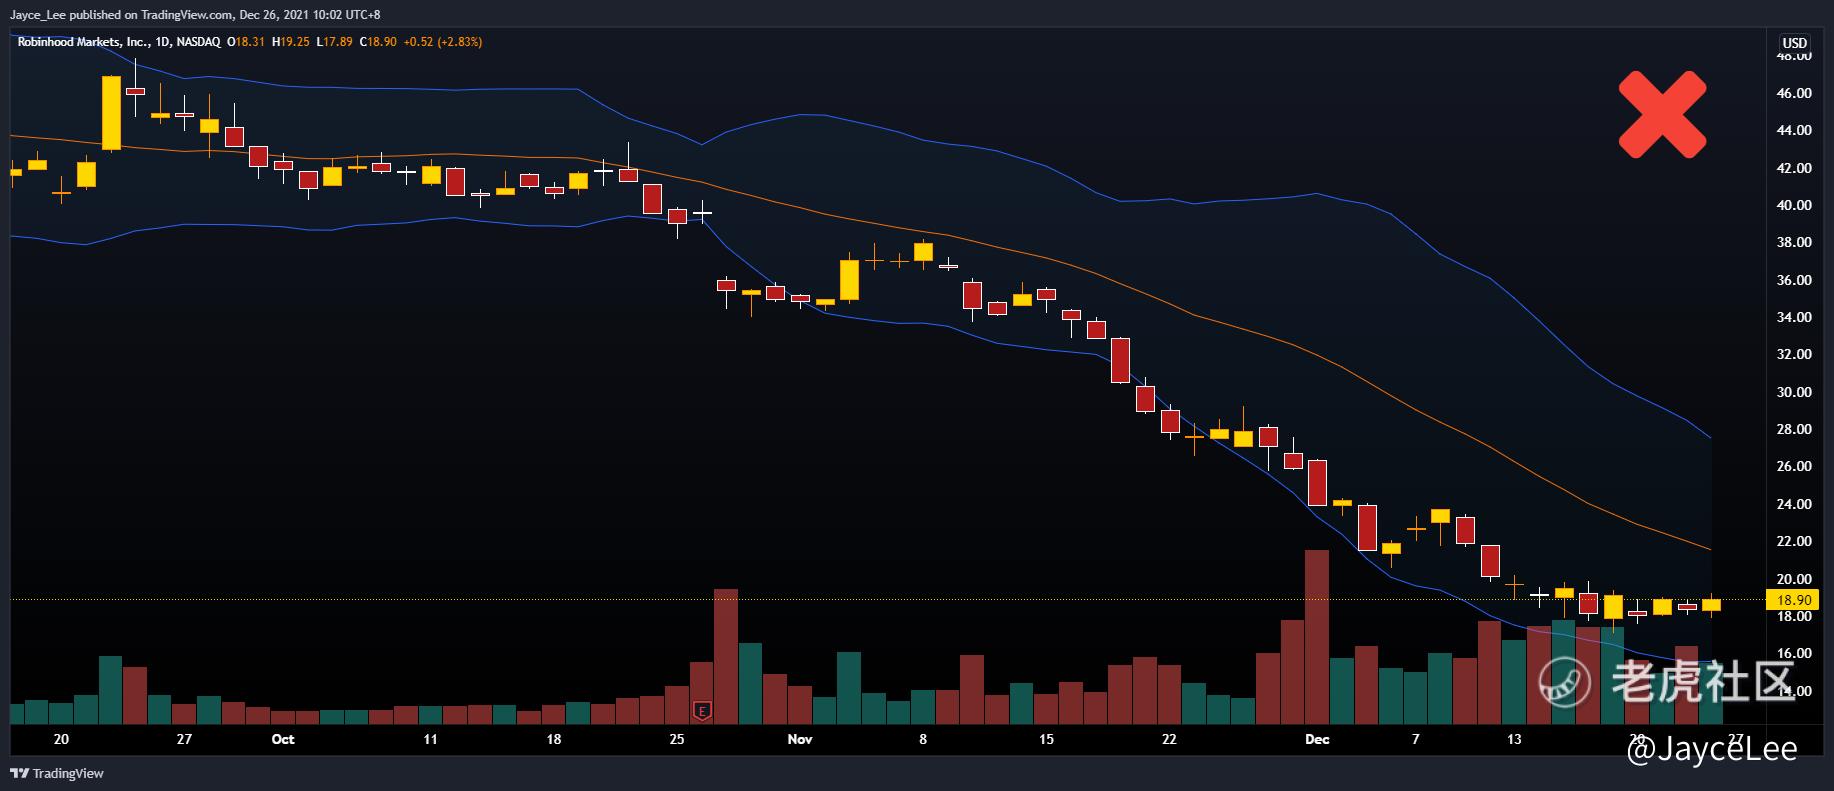Click the 22 date label on time axis
This screenshot has height=791, width=1834.
[x=1169, y=739]
